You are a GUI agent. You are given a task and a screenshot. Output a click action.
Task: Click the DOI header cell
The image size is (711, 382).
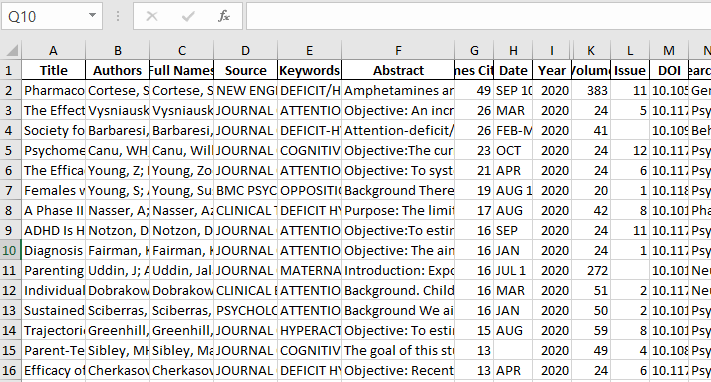669,70
